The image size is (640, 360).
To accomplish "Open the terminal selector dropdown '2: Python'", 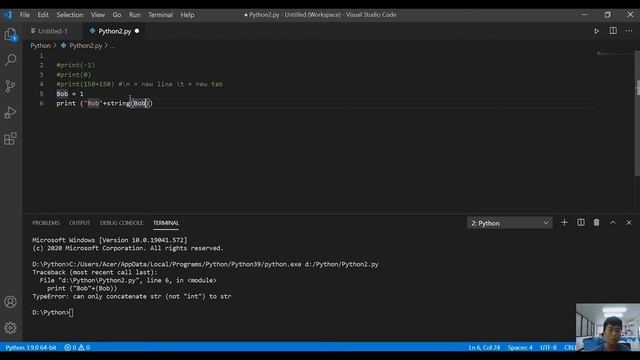I will pos(509,223).
